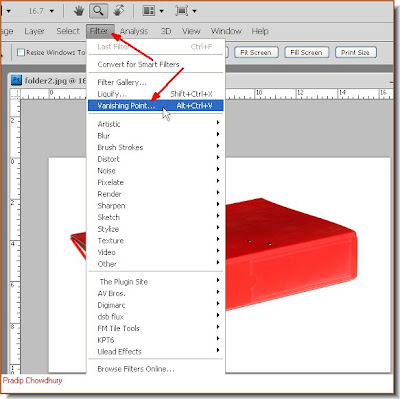Expand the Screen Mode dropdown arrow

pyautogui.click(x=194, y=11)
